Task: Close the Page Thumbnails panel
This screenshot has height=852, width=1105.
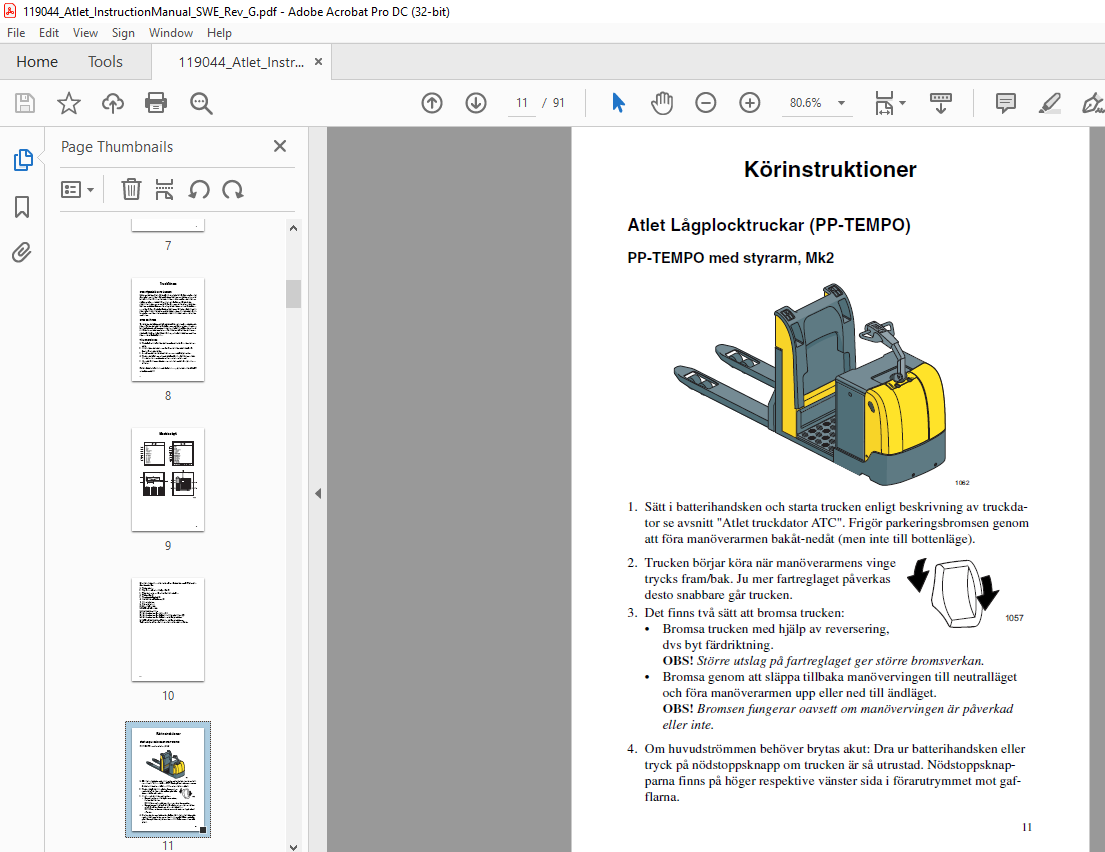Action: (280, 146)
